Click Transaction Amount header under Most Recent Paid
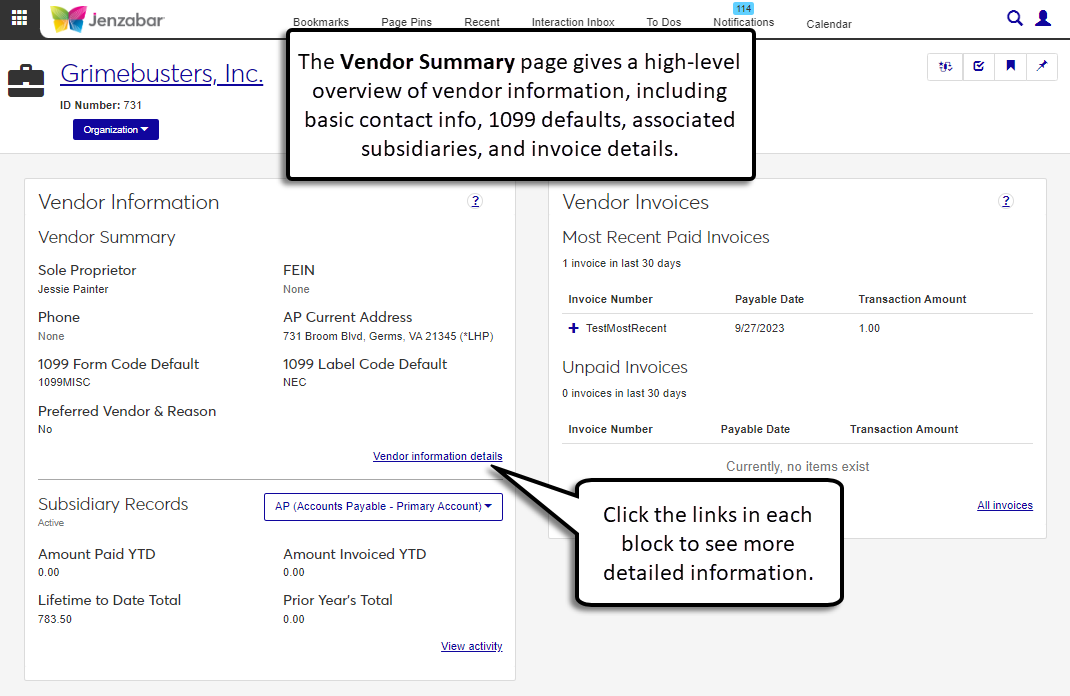This screenshot has height=696, width=1070. point(912,299)
